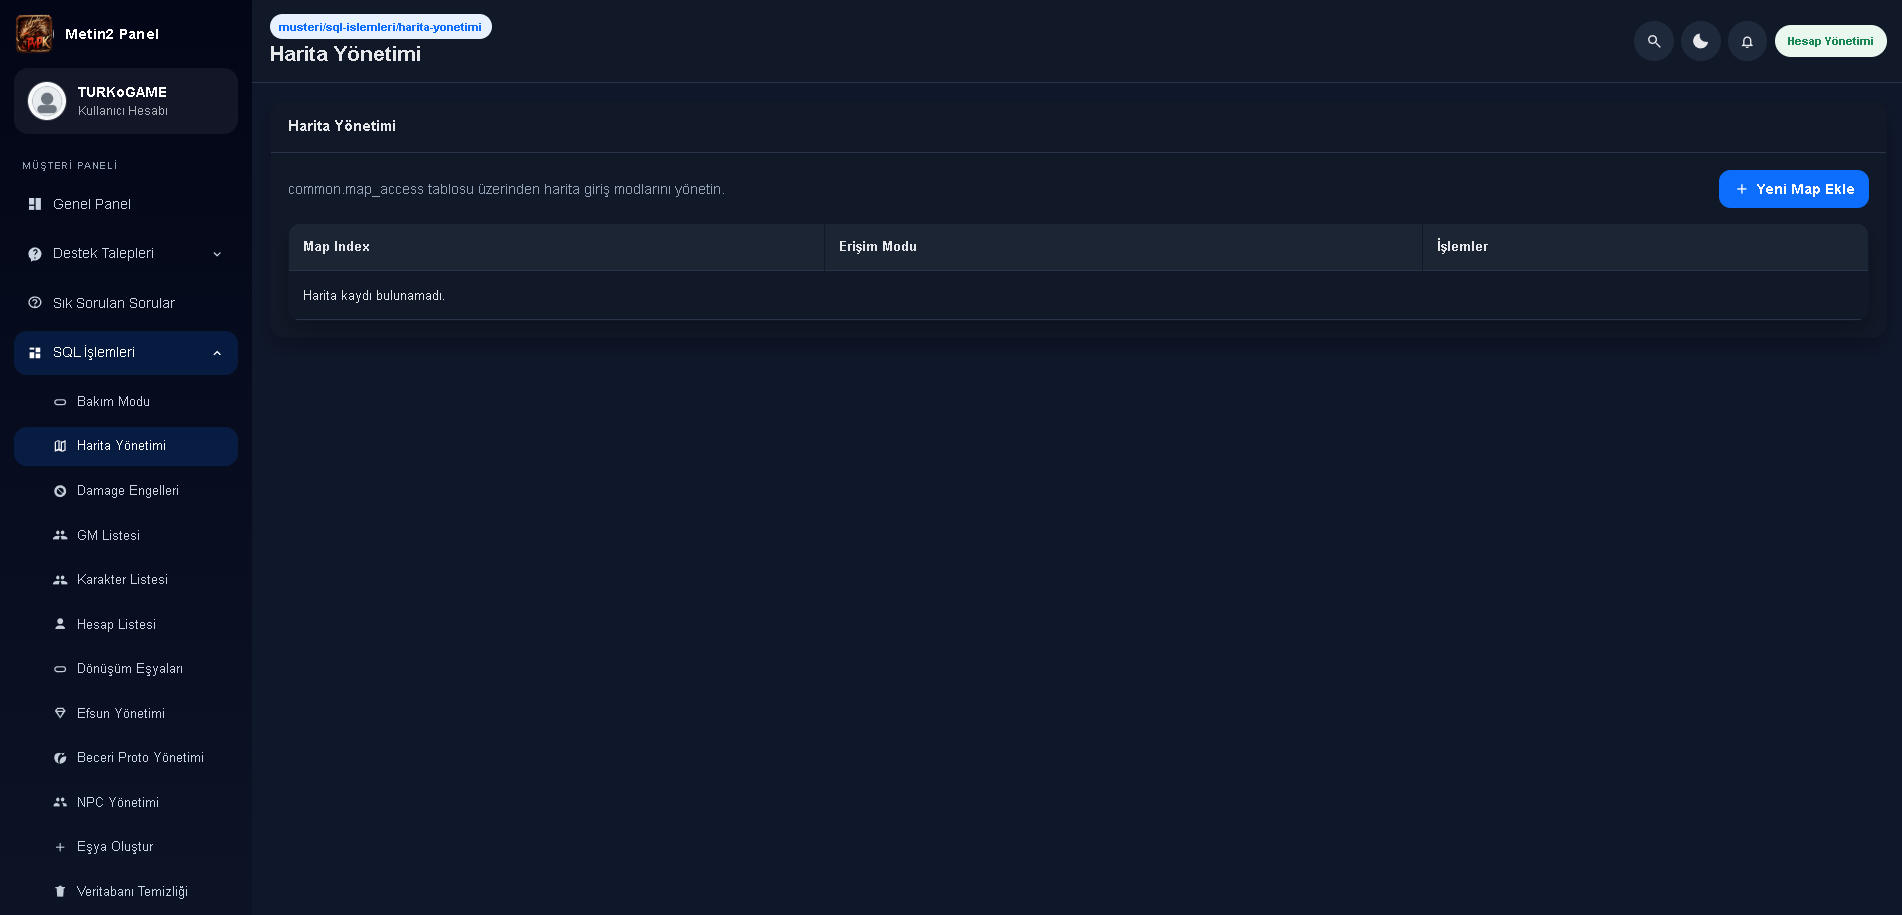Click the Hesap Yönetimi button

[x=1830, y=41]
